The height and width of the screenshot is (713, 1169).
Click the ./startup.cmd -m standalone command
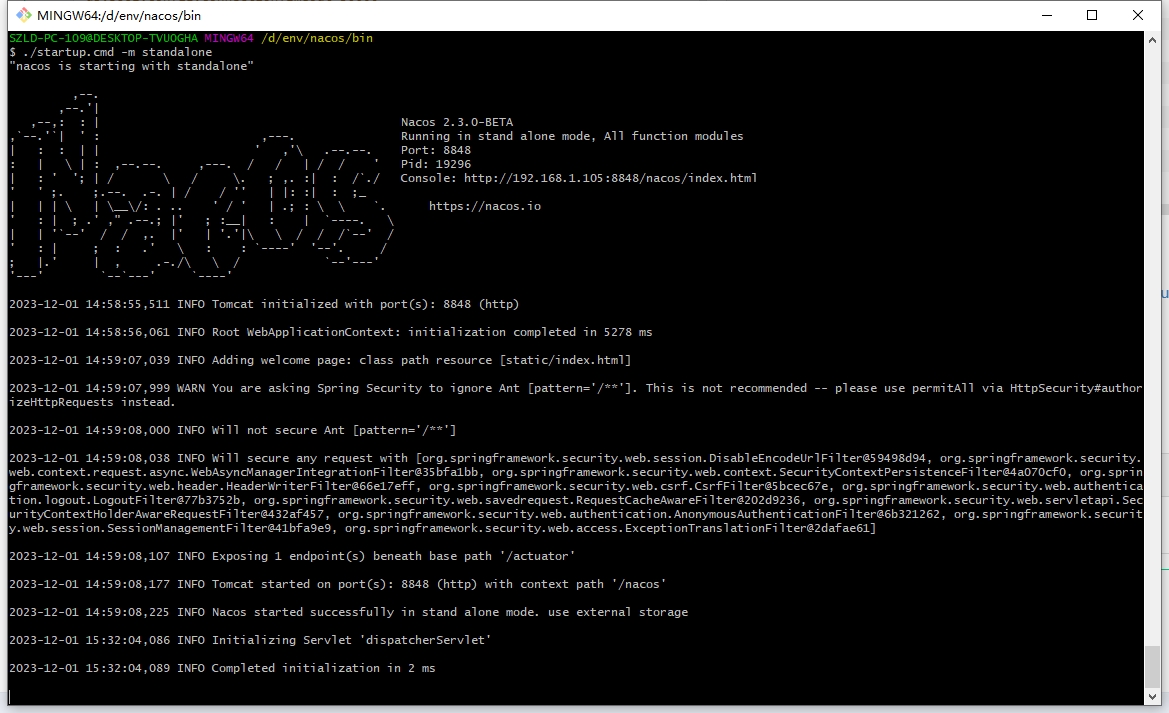(x=116, y=52)
